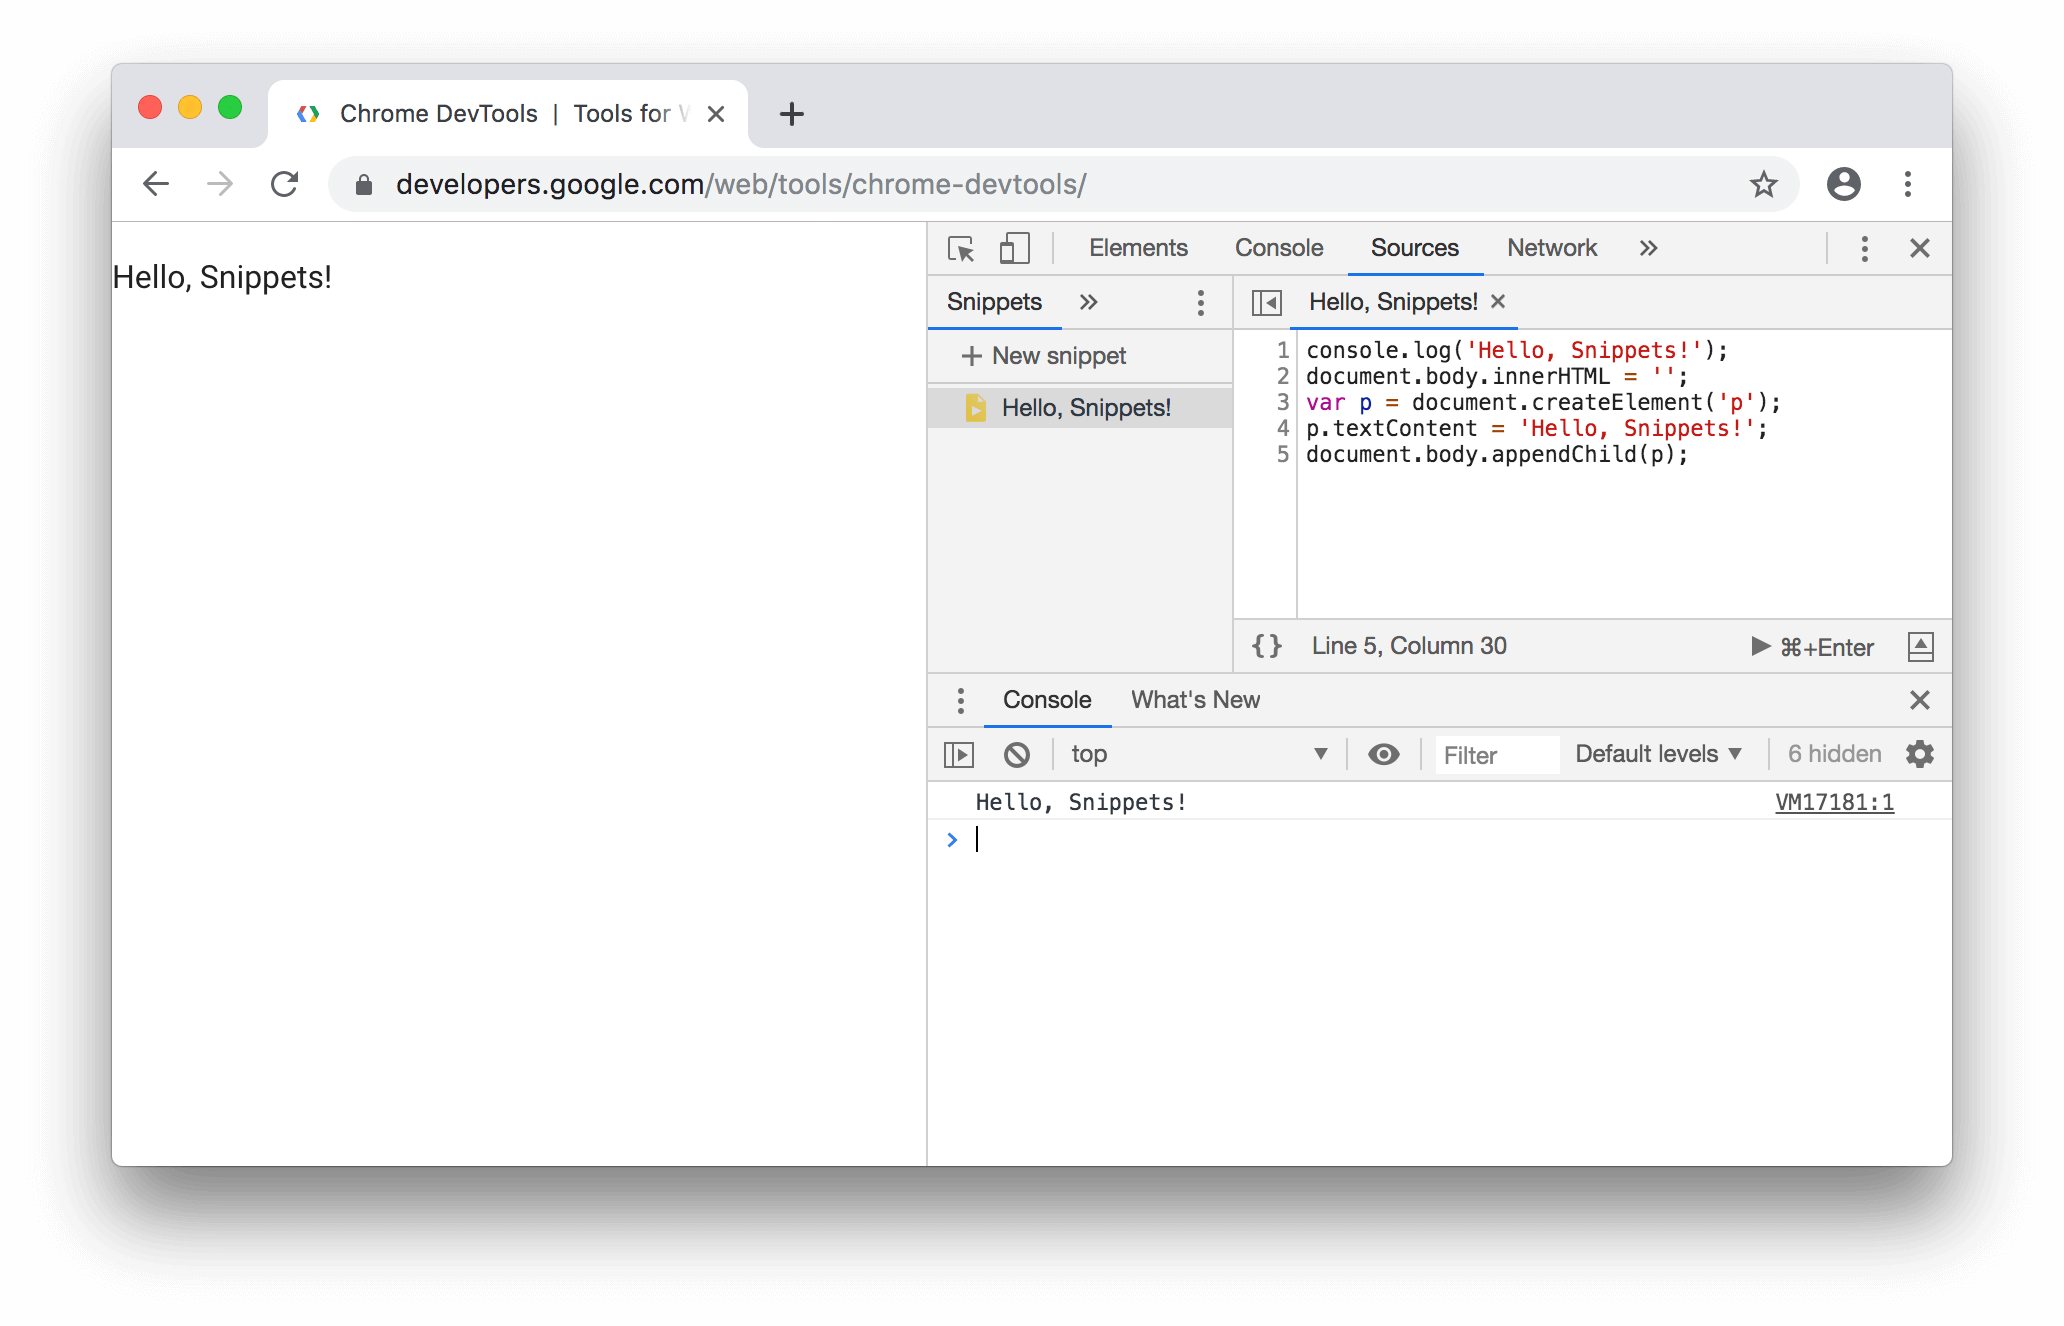Run snippet with the play button
Viewport: 2064px width, 1326px height.
[1761, 647]
